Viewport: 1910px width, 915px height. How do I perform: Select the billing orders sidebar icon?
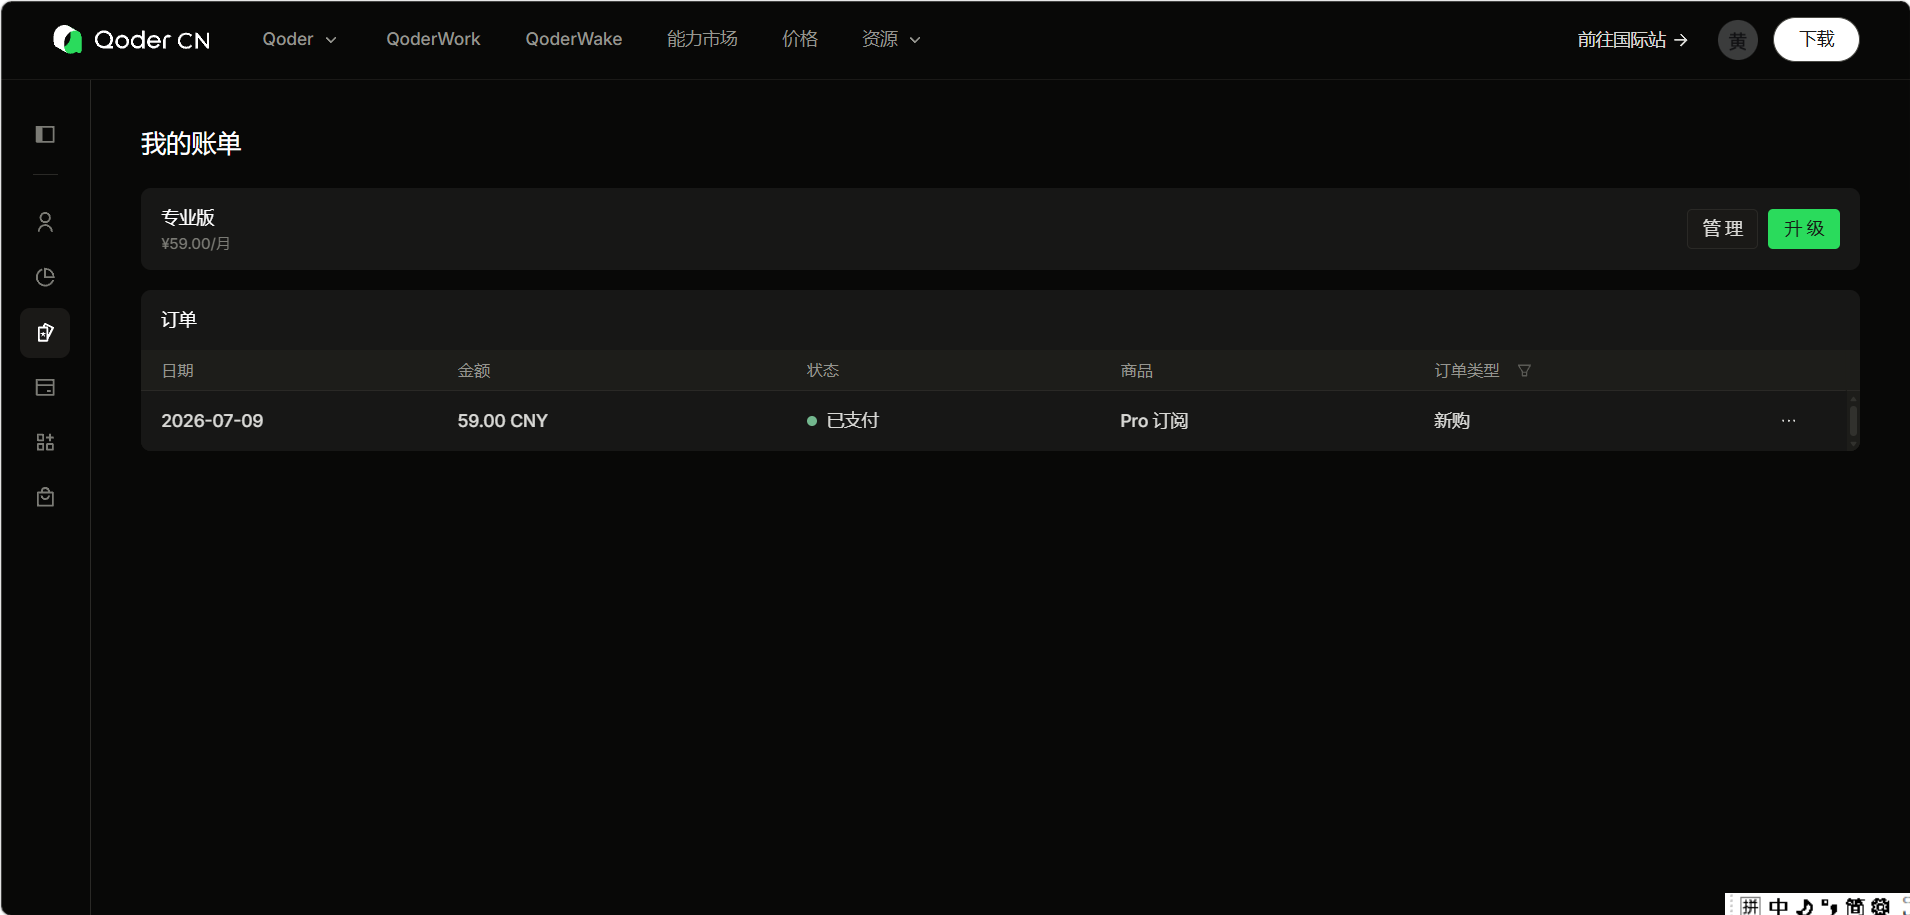click(45, 333)
